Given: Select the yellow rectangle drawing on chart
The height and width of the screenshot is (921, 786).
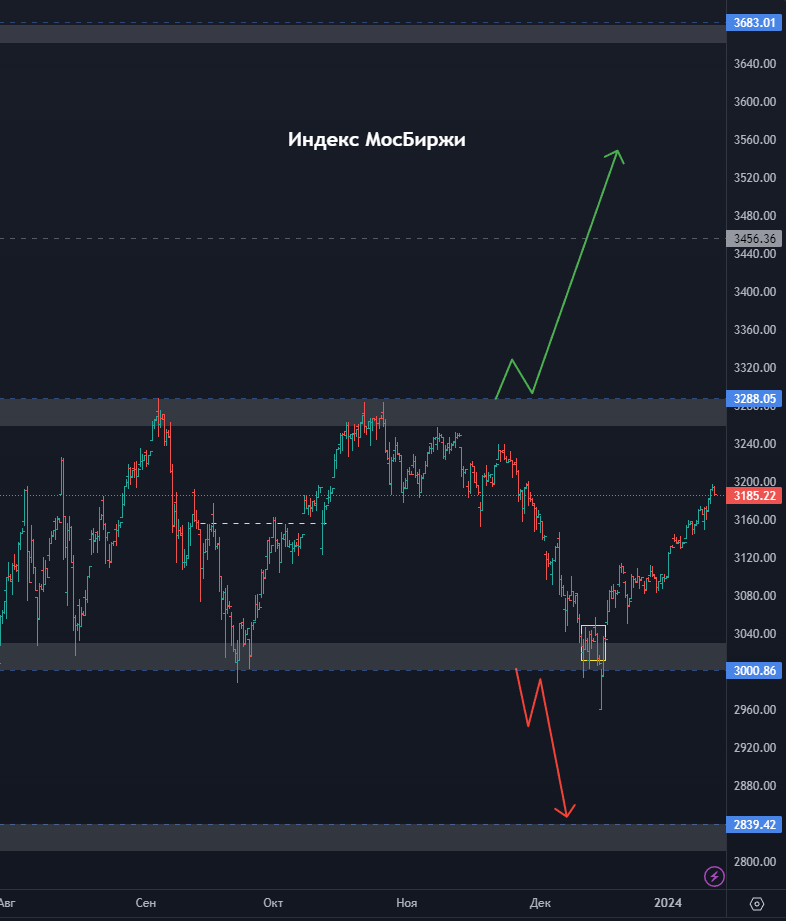Looking at the screenshot, I should [593, 643].
